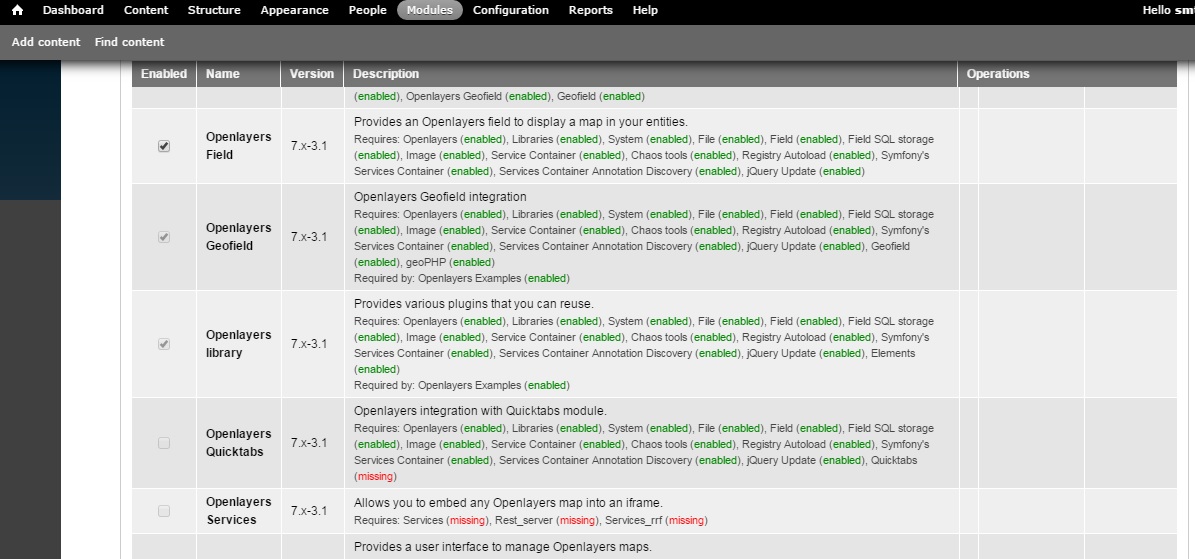The image size is (1195, 559).
Task: Click the Openlayers Services checkbox
Action: (x=164, y=511)
